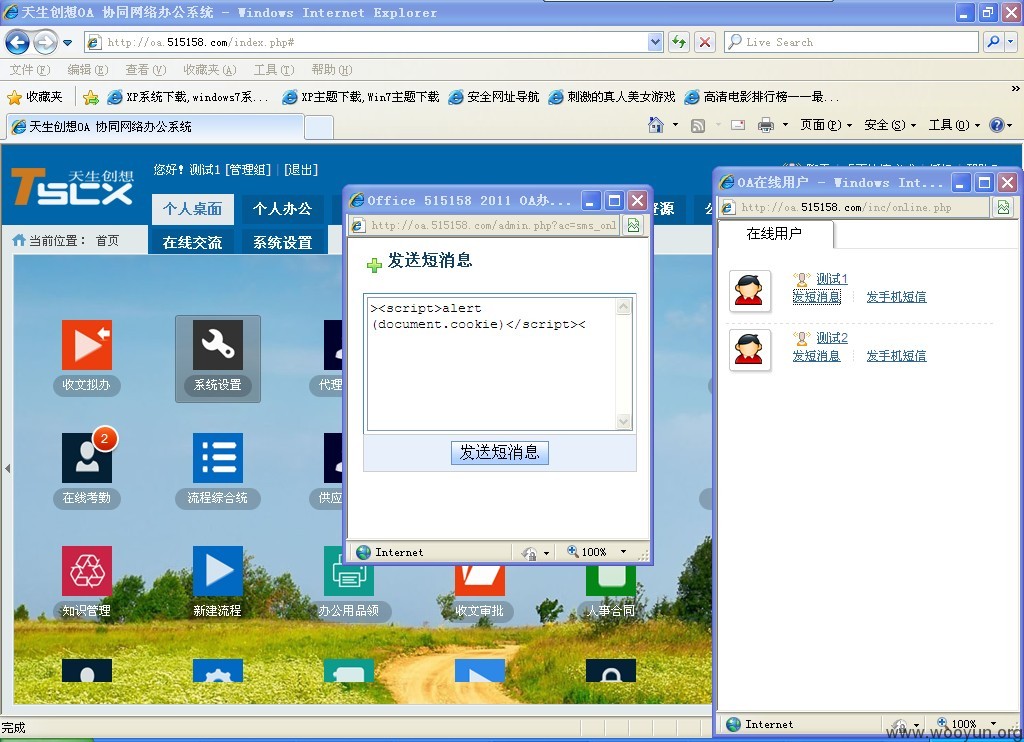This screenshot has height=742, width=1024.
Task: Switch to the 个人办公 tab
Action: [x=283, y=209]
